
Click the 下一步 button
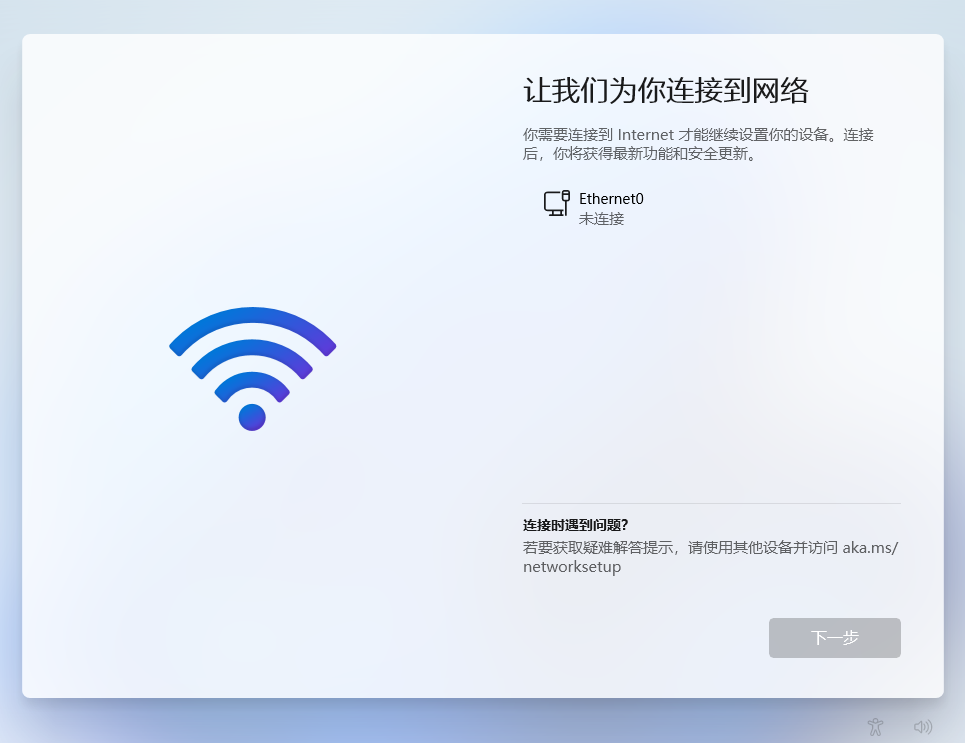[x=835, y=638]
